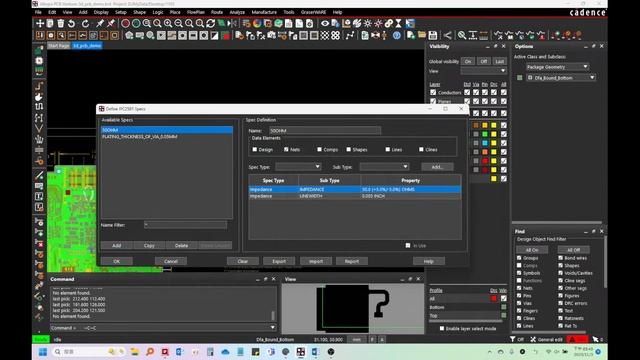Click the green swatch in Visibility panel
Screen dimensions: 640x360
point(485,134)
